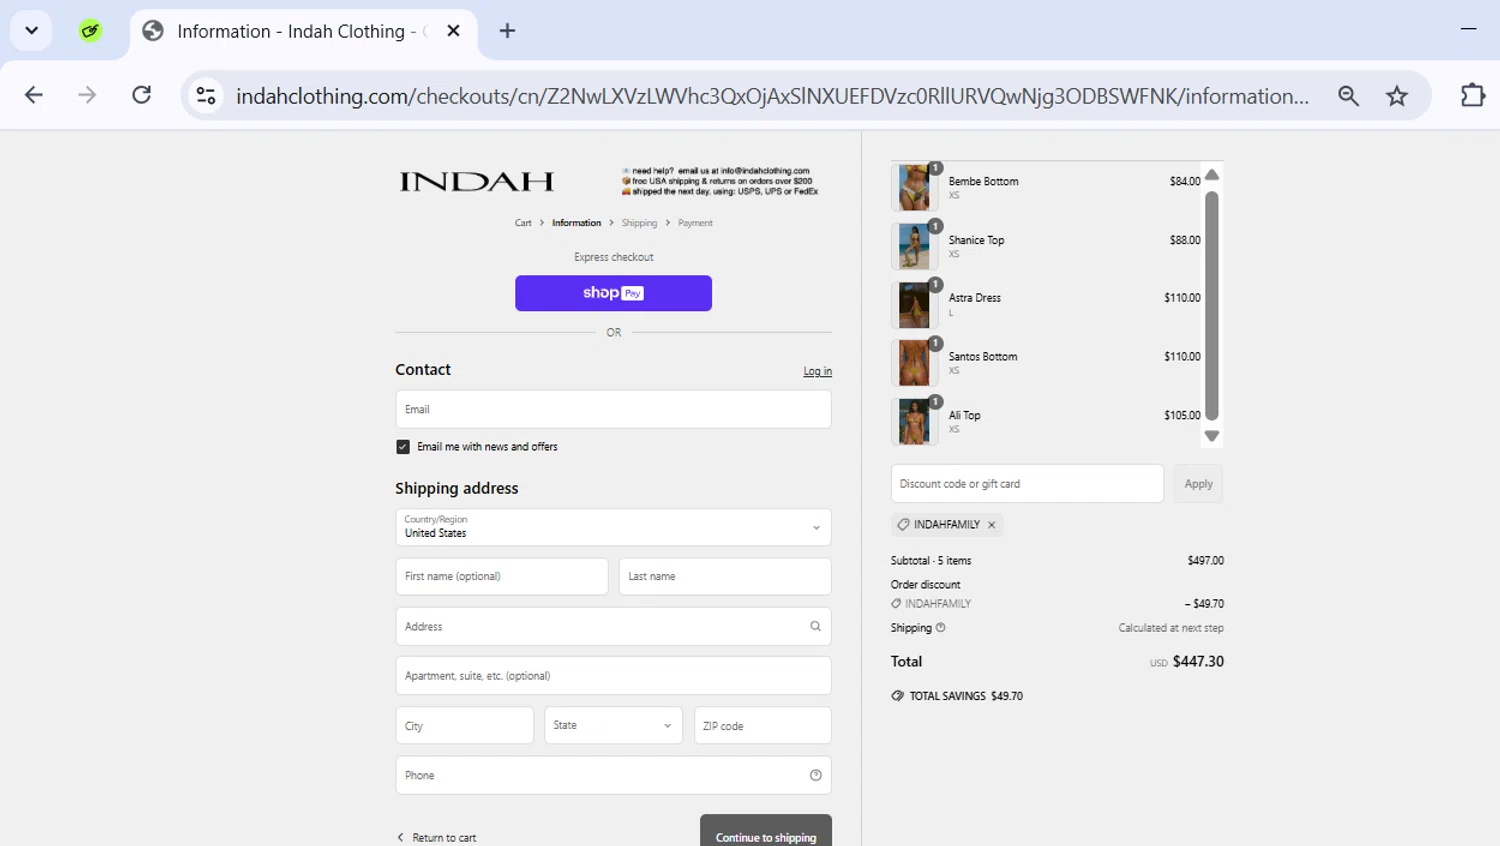Go back to the previous page
This screenshot has width=1500, height=846.
[34, 95]
